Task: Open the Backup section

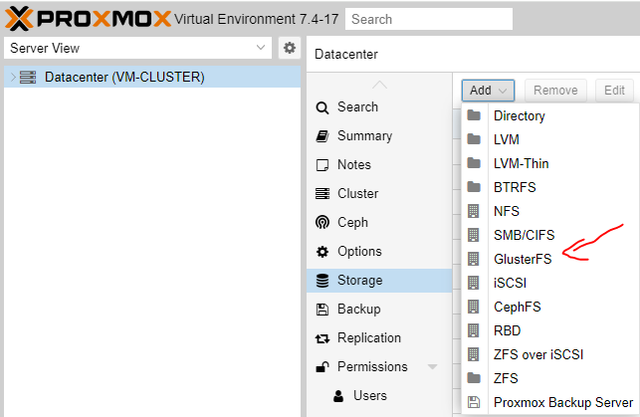Action: click(379, 309)
